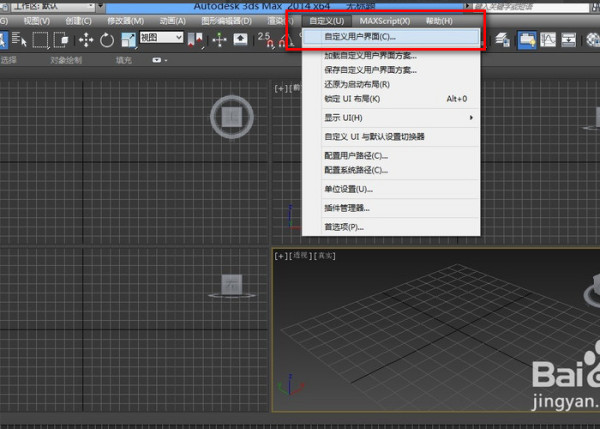Screen dimensions: 600x429
Task: Choose 保存自定义用户界面方案... entry
Action: [391, 70]
